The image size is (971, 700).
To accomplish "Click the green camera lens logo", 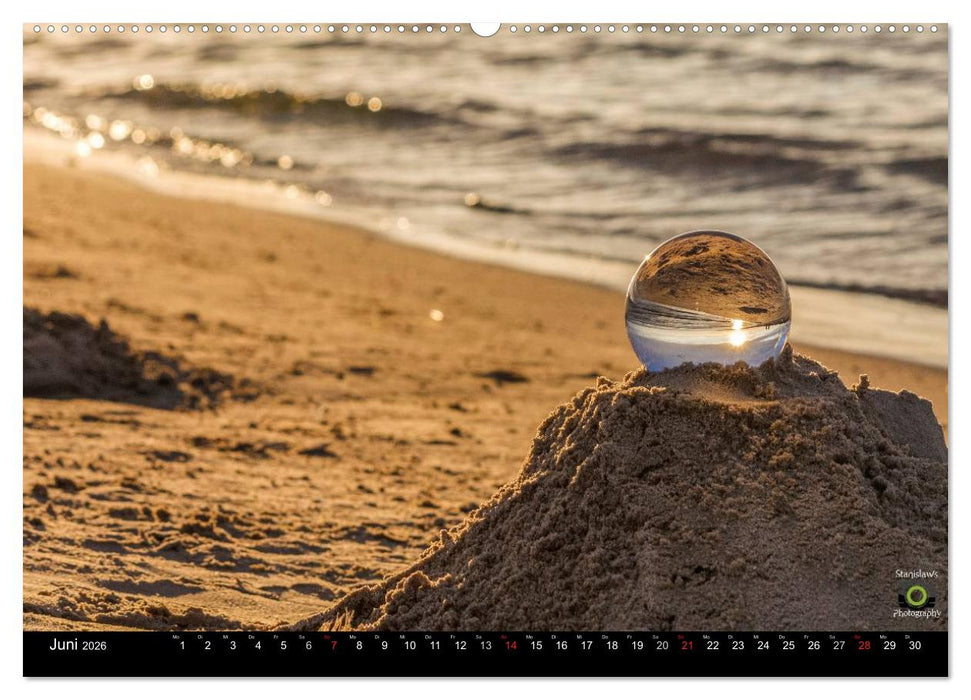I will (916, 595).
